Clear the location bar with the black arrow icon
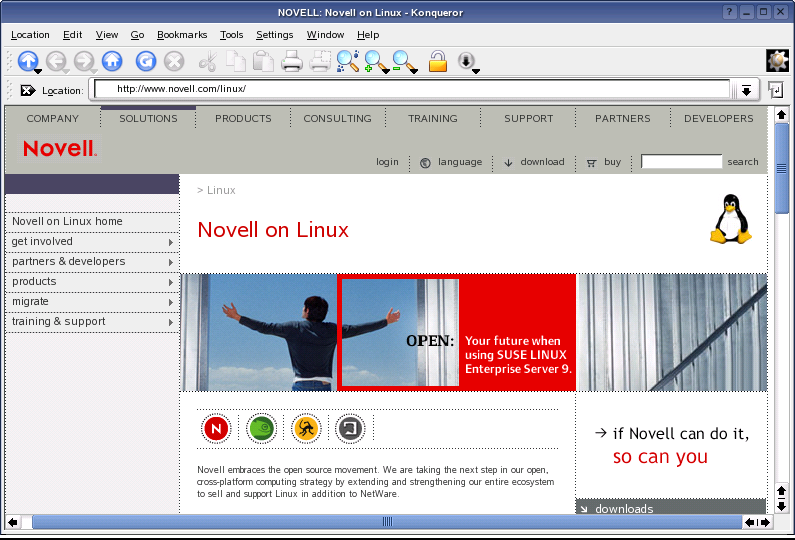 [x=28, y=90]
